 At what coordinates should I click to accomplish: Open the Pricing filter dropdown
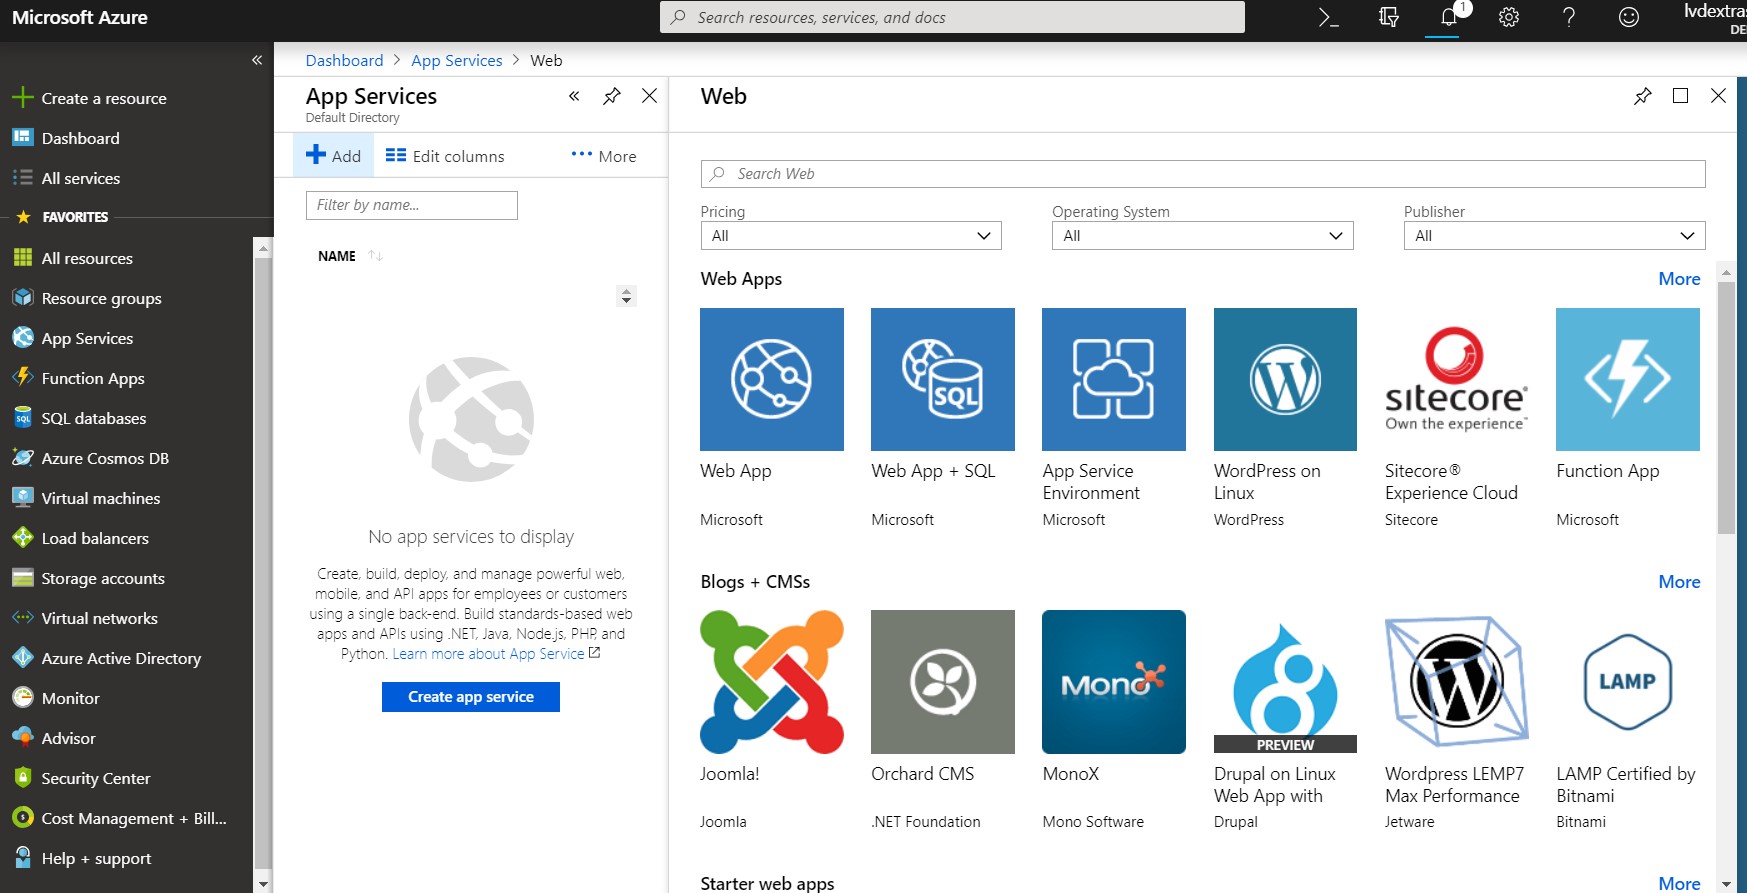(850, 236)
